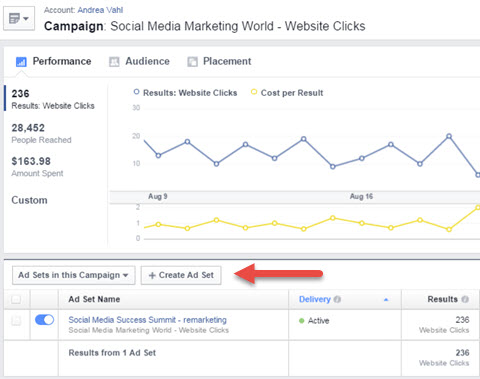480x379 pixels.
Task: Open the report layout dropdown icon
Action: pos(19,18)
